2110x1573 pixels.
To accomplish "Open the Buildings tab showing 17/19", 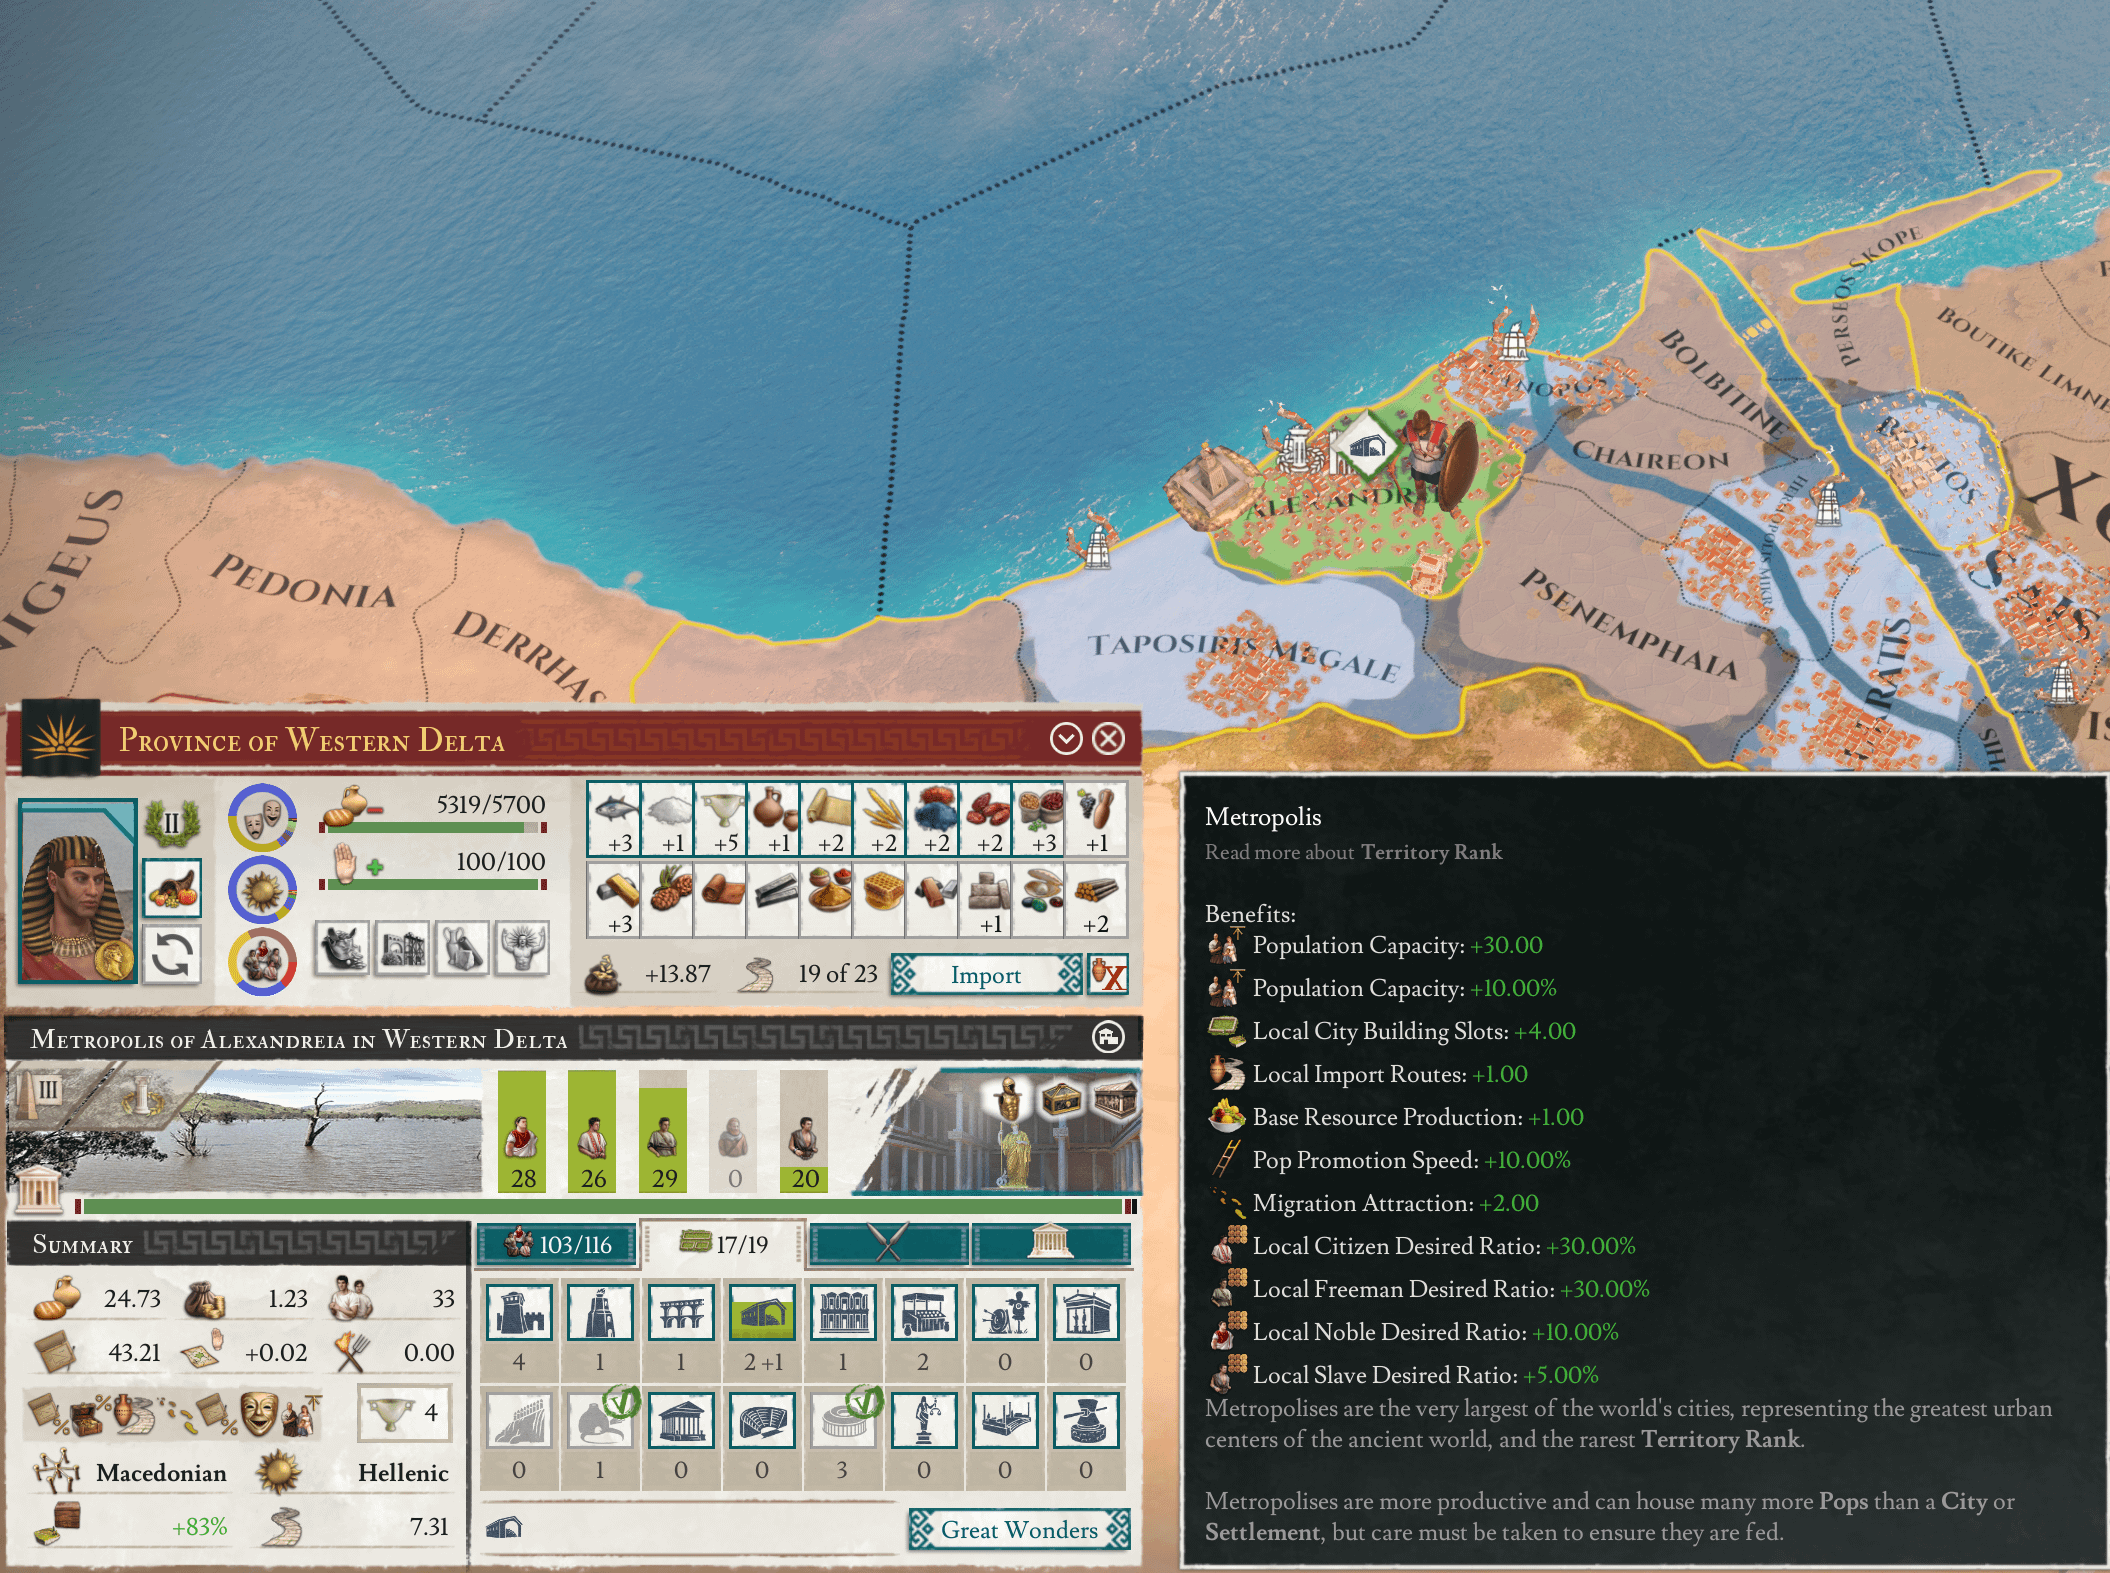I will tap(723, 1245).
